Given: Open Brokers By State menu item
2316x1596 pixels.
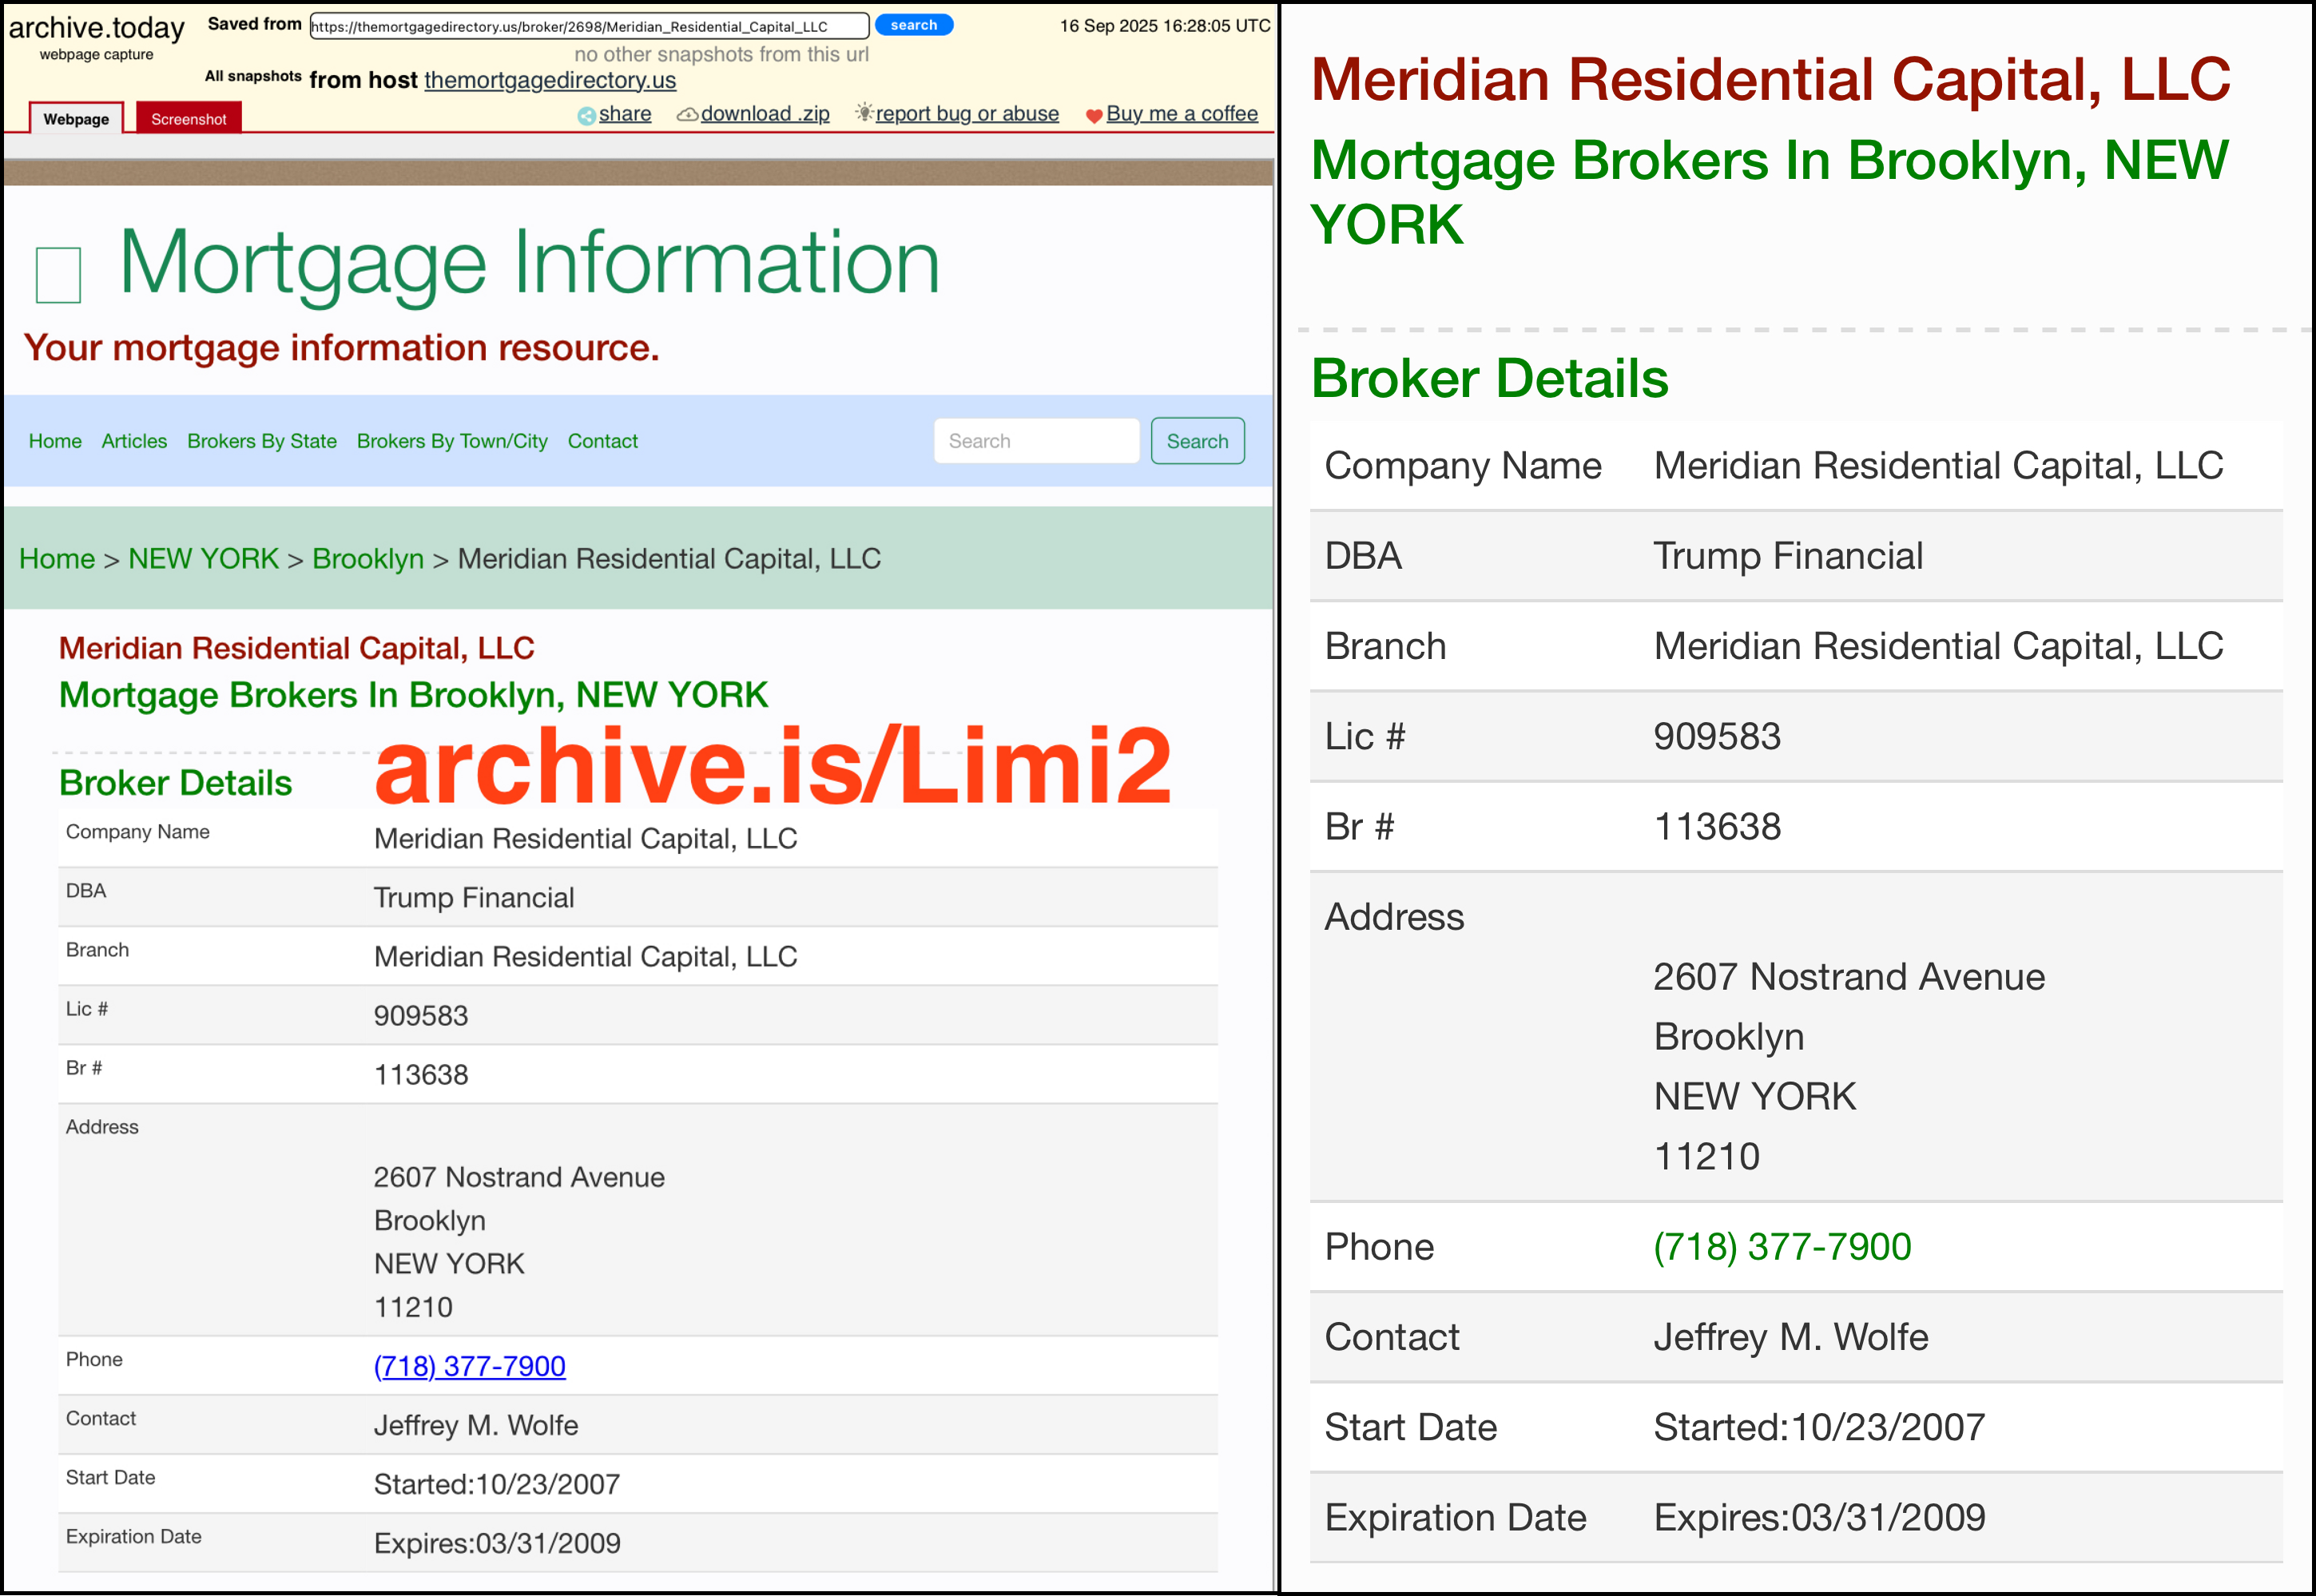Looking at the screenshot, I should [261, 441].
